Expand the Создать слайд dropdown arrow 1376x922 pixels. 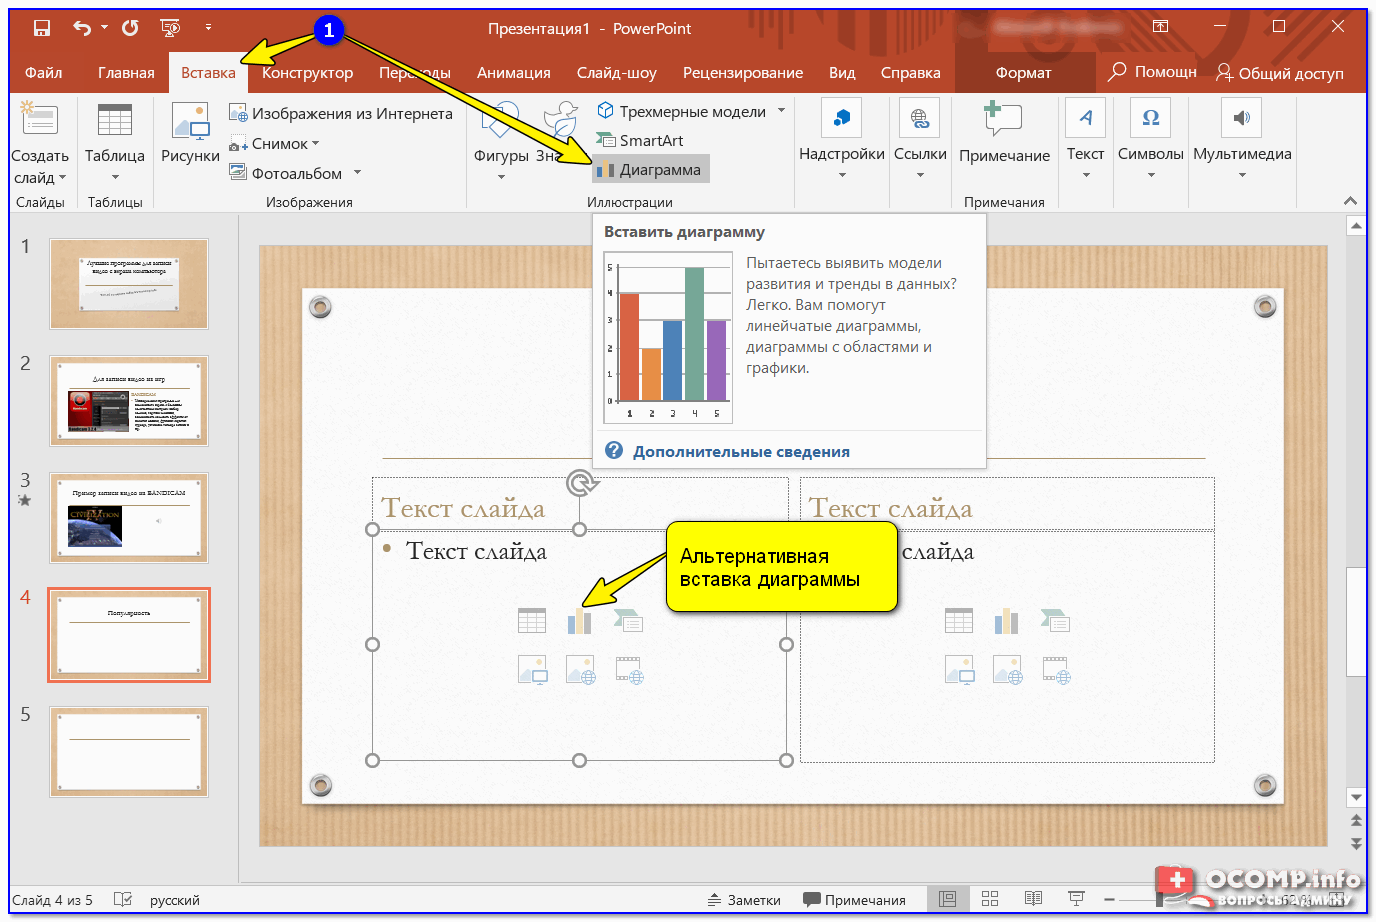[x=62, y=178]
